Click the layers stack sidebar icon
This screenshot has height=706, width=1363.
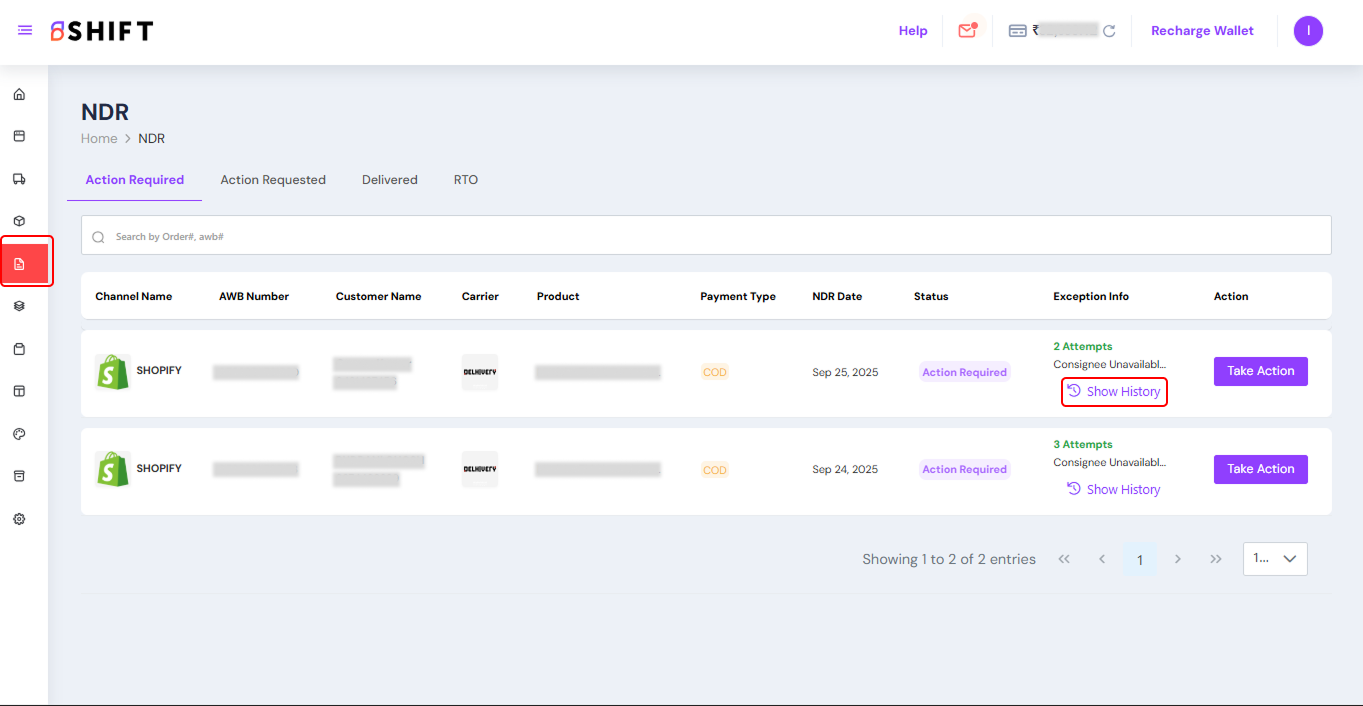coord(19,306)
